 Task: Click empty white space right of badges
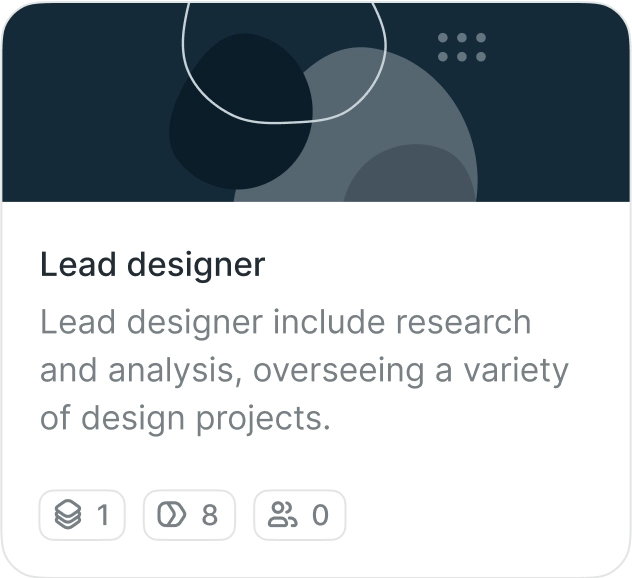(480, 516)
